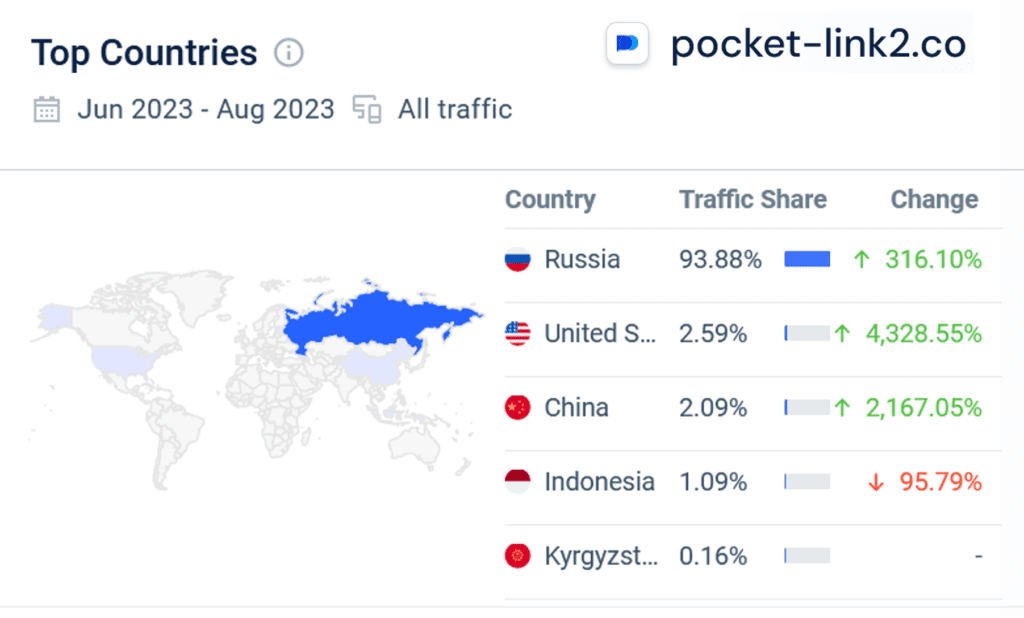Click the calendar icon next to date range

[x=46, y=110]
